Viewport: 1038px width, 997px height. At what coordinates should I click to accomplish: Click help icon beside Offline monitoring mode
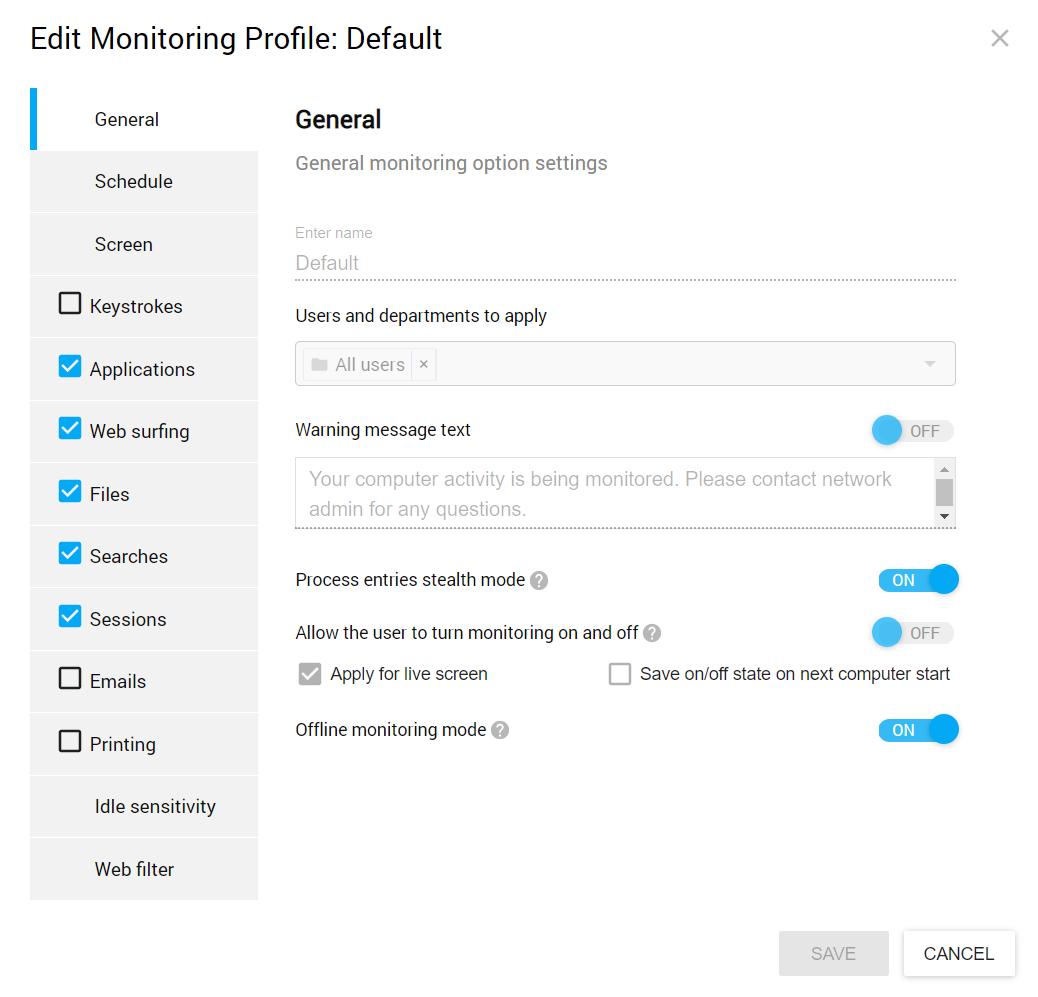(500, 730)
